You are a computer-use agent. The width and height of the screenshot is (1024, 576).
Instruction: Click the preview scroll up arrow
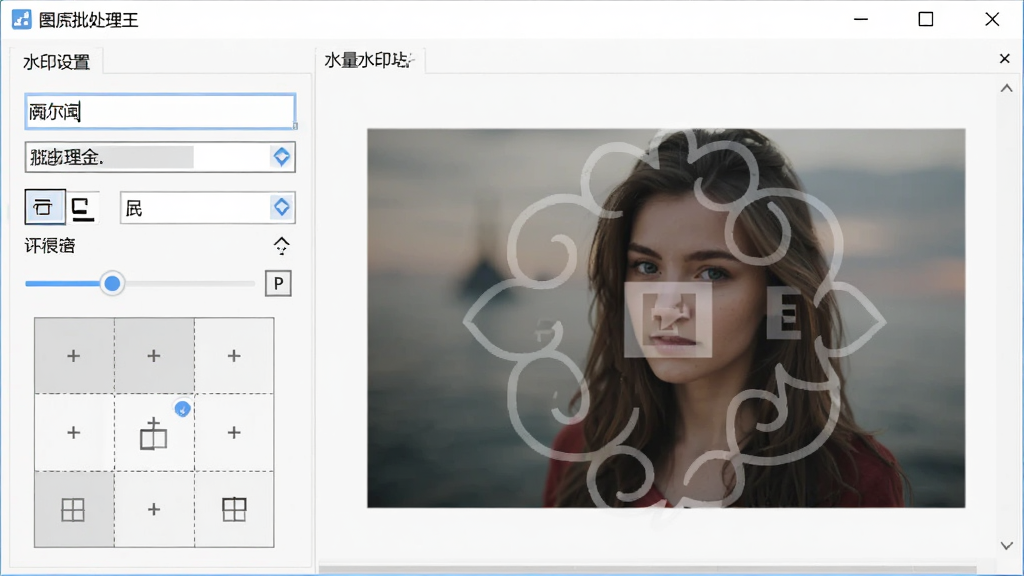(1006, 88)
